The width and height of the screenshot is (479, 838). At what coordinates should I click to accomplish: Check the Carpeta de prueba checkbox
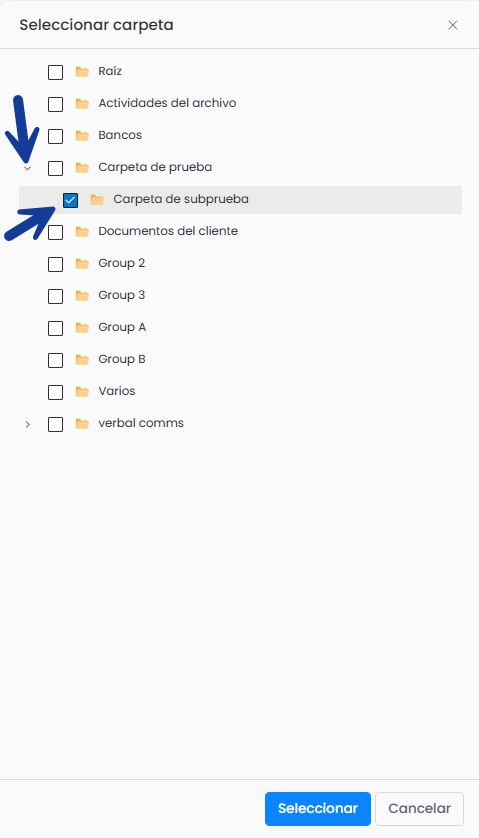[56, 168]
